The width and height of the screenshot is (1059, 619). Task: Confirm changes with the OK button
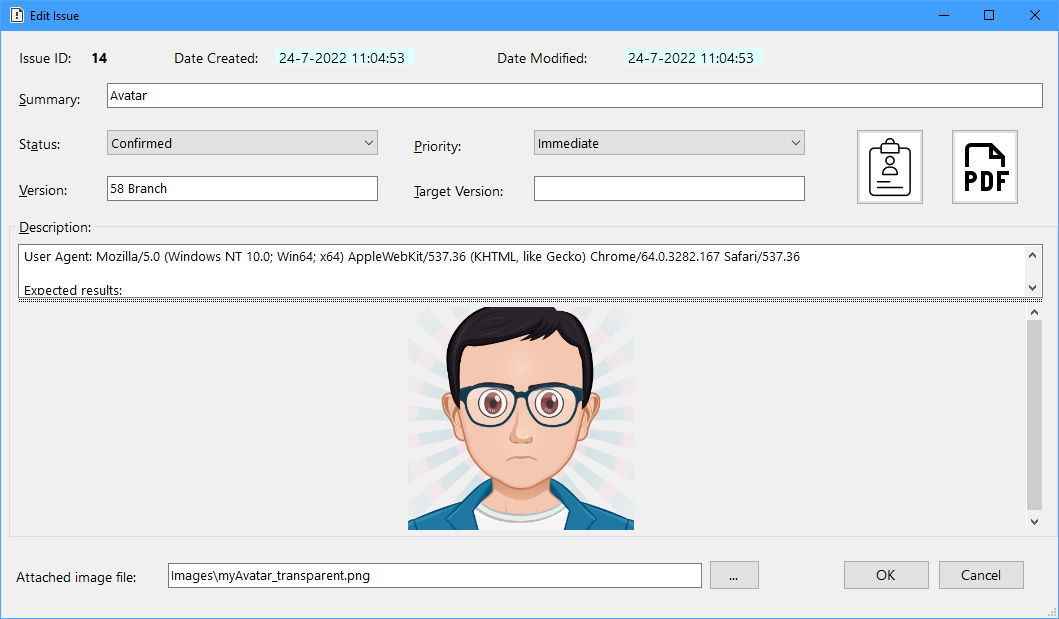[886, 575]
